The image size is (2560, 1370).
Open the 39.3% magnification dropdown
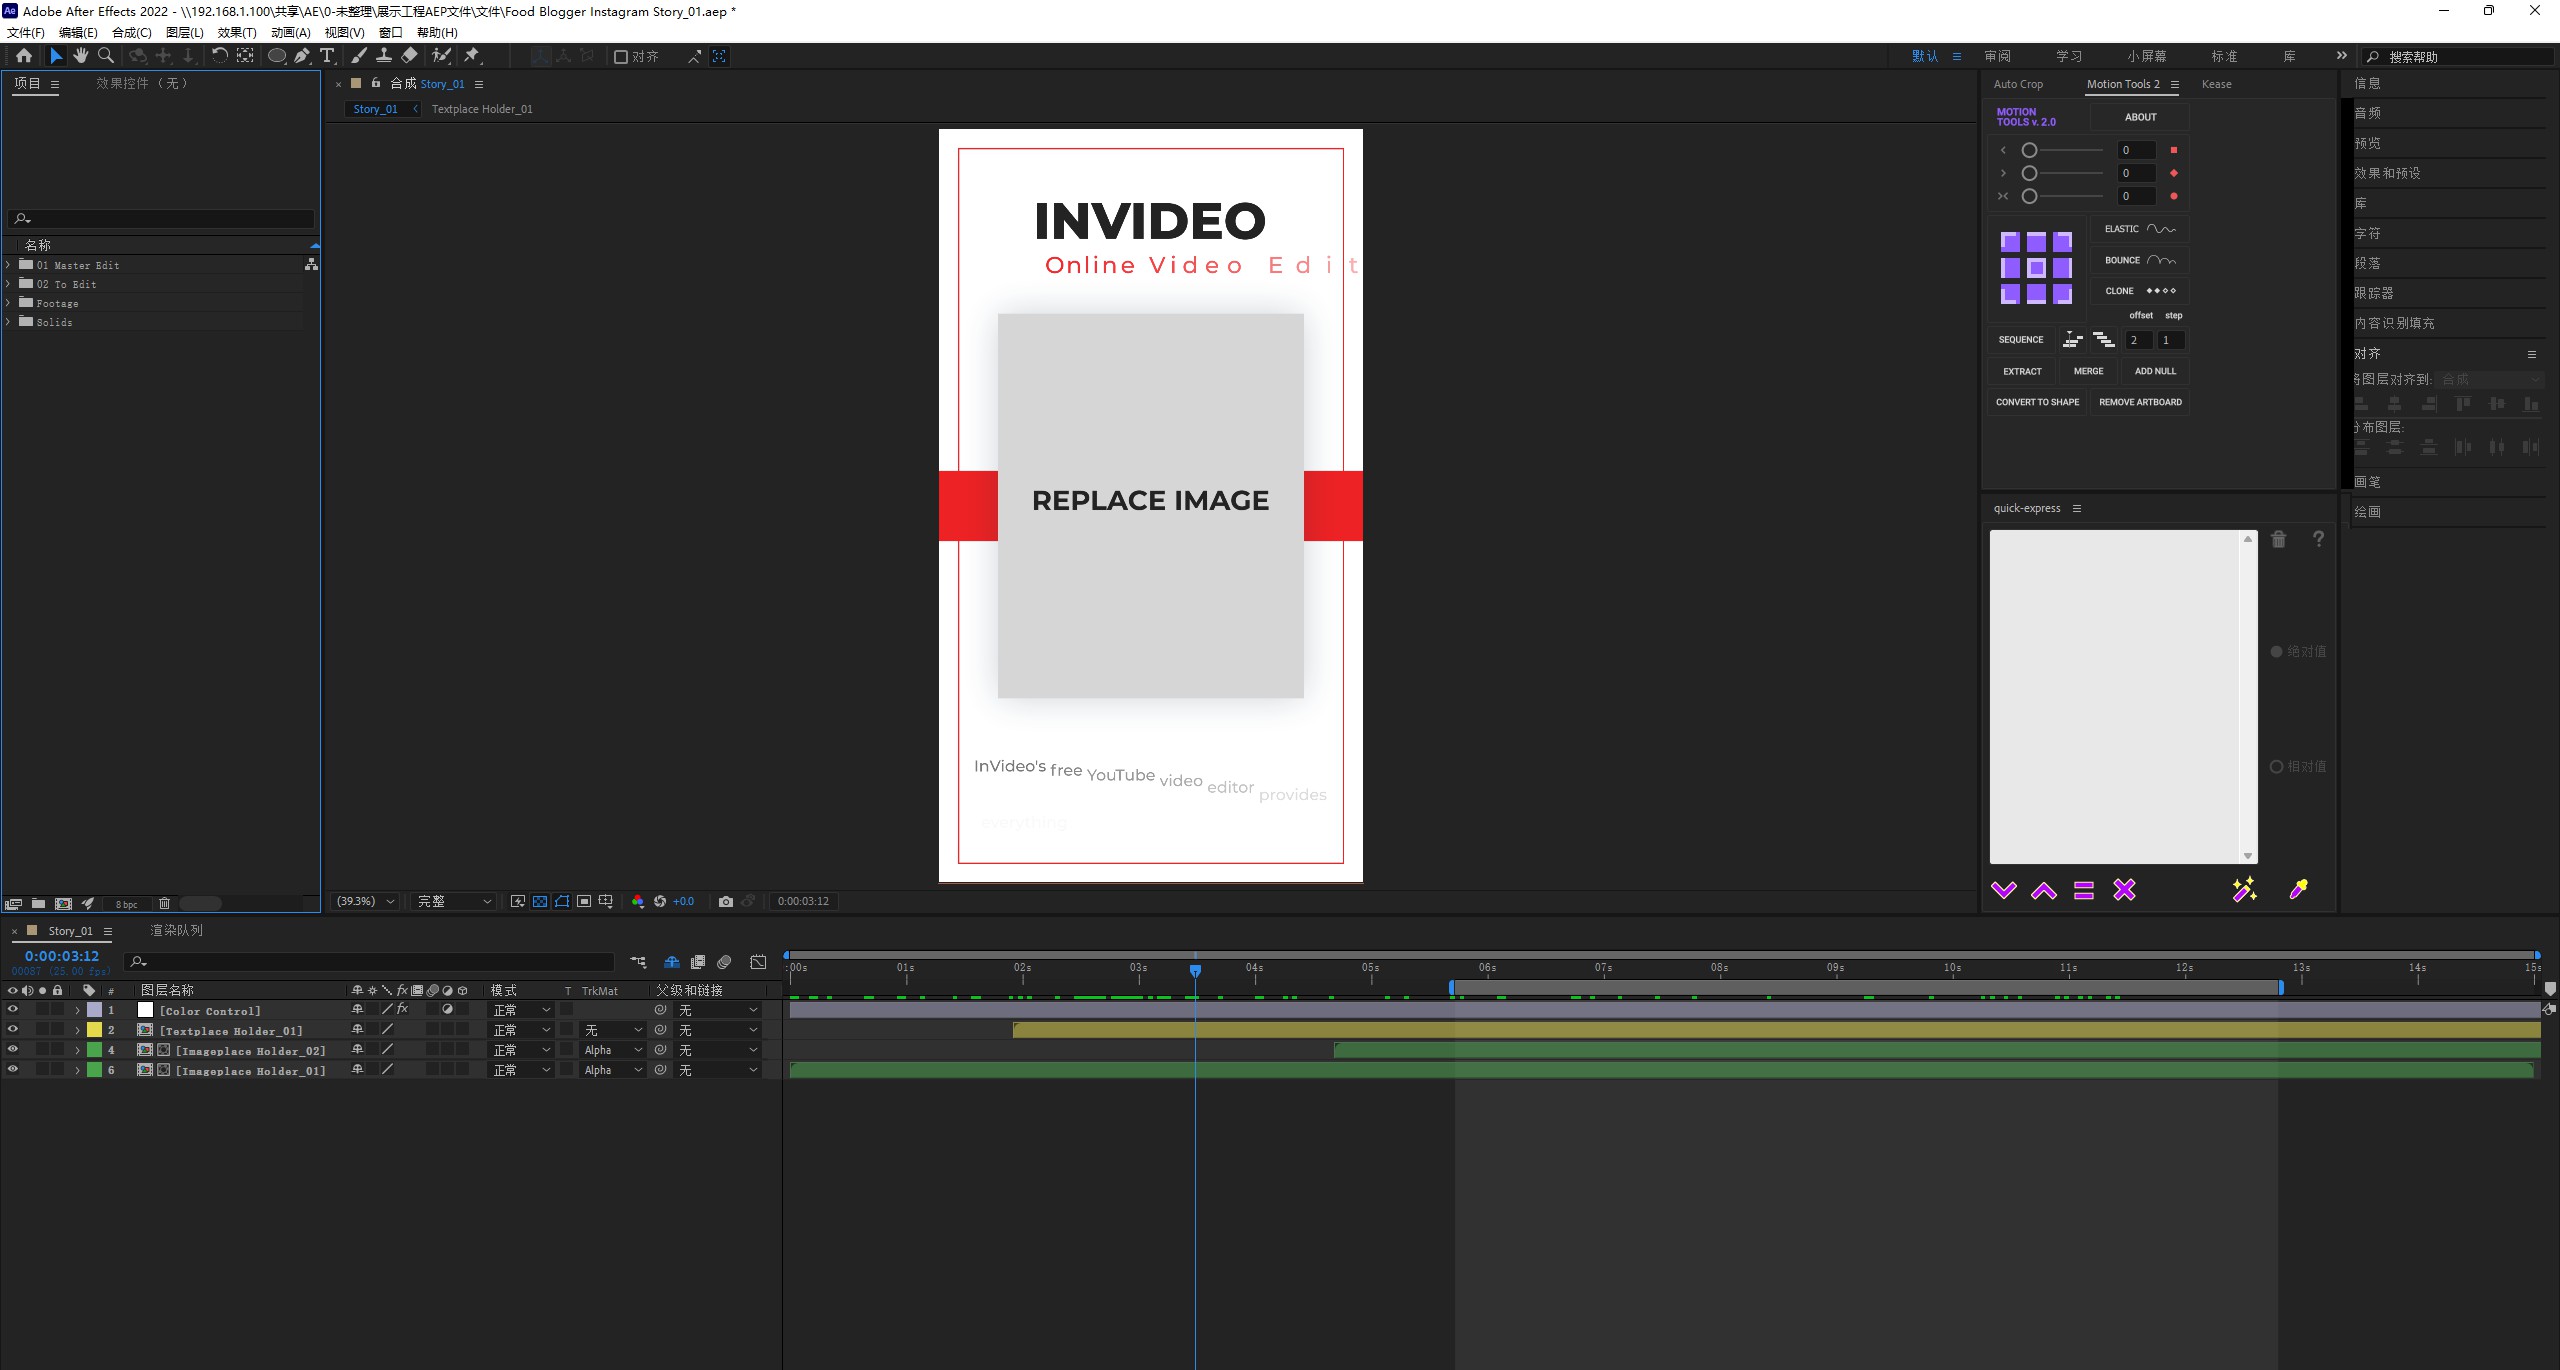pos(366,901)
